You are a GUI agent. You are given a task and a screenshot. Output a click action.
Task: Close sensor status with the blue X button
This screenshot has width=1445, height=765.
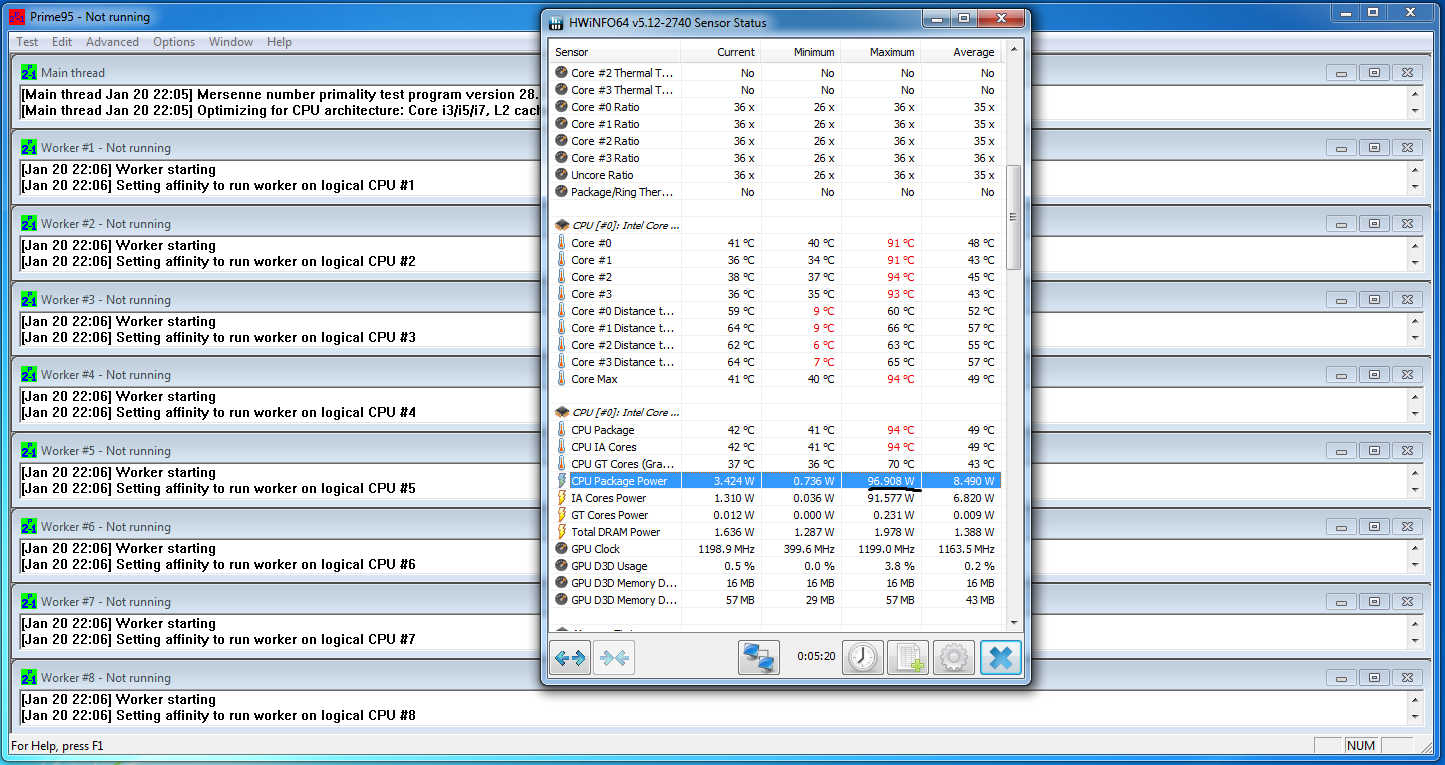point(1000,658)
